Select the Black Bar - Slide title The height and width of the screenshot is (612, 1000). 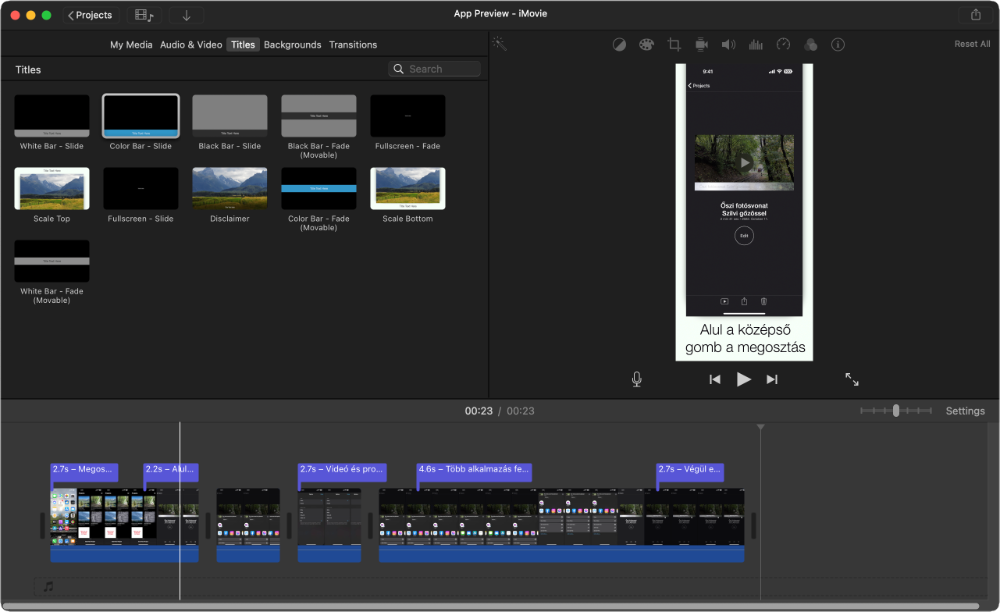click(x=230, y=116)
